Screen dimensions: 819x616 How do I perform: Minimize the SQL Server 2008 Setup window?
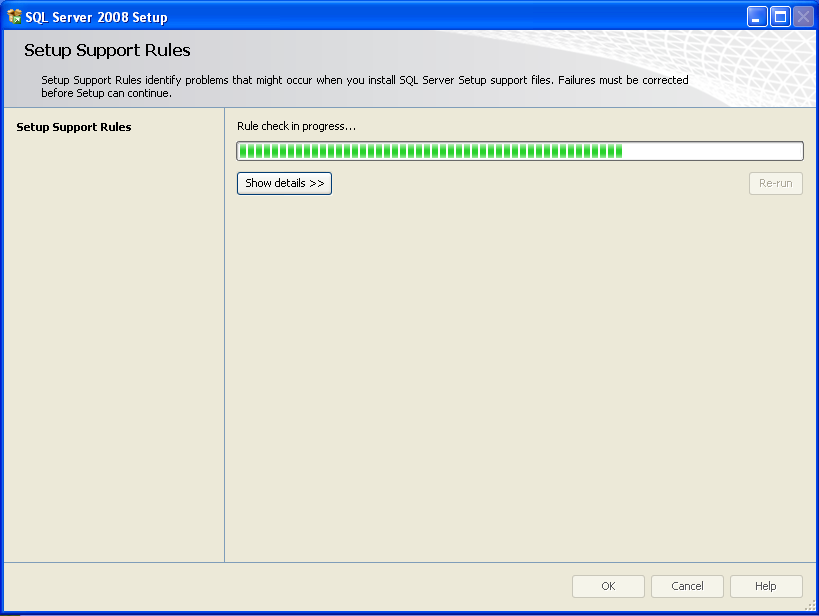click(757, 17)
